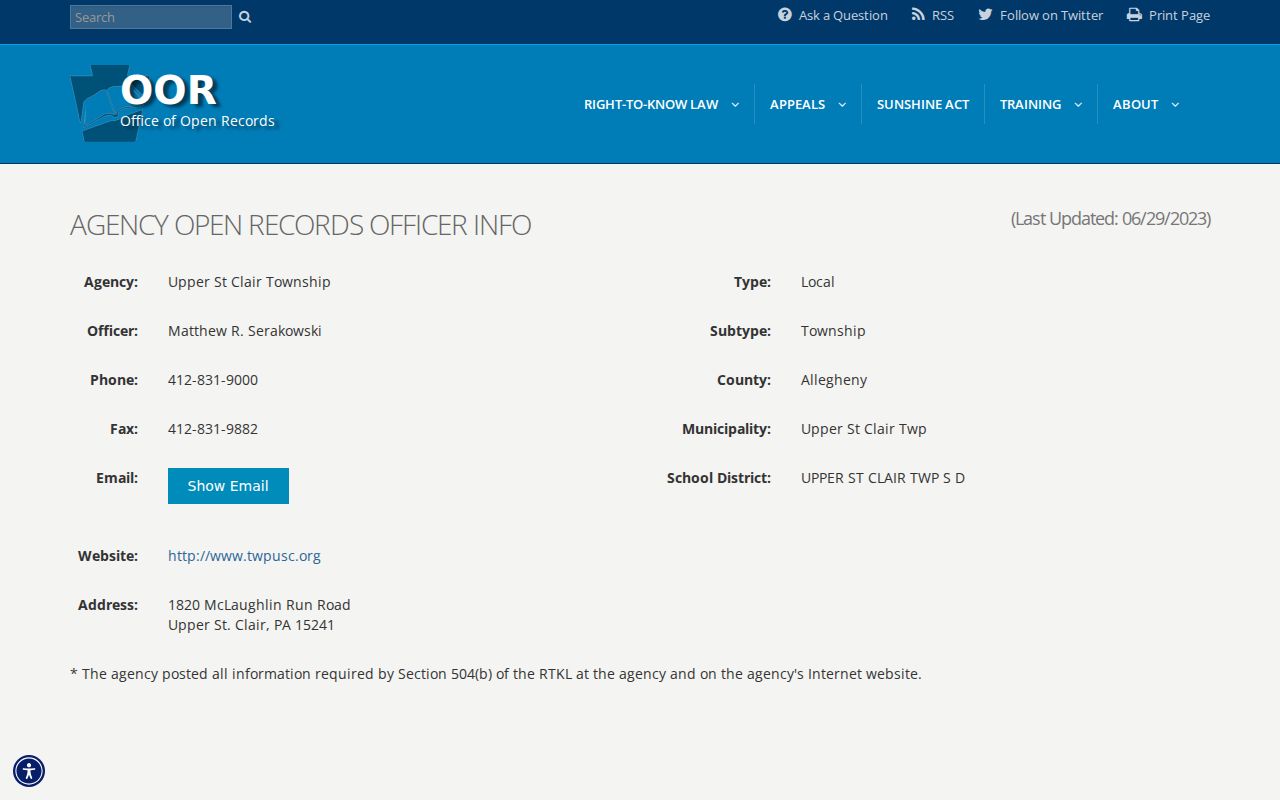Open the http://www.twpusc.org website link
Screen dimensions: 1280x800
click(x=244, y=556)
